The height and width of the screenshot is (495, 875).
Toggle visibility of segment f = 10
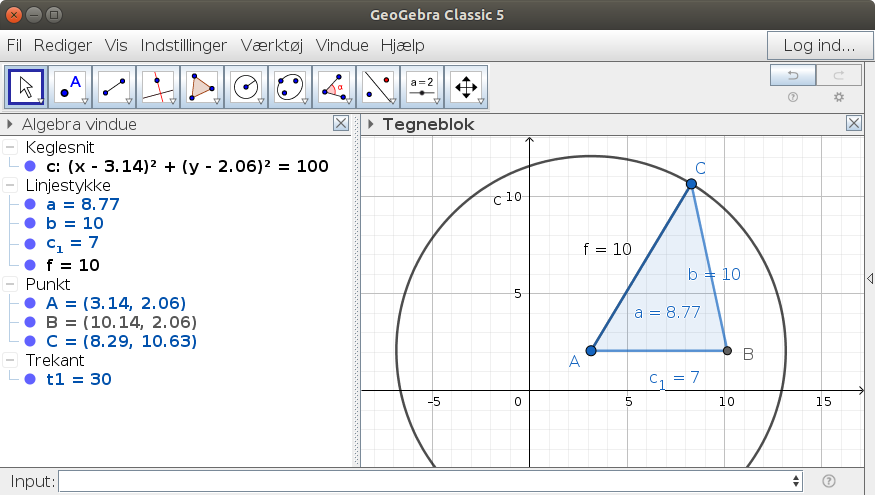click(x=30, y=265)
